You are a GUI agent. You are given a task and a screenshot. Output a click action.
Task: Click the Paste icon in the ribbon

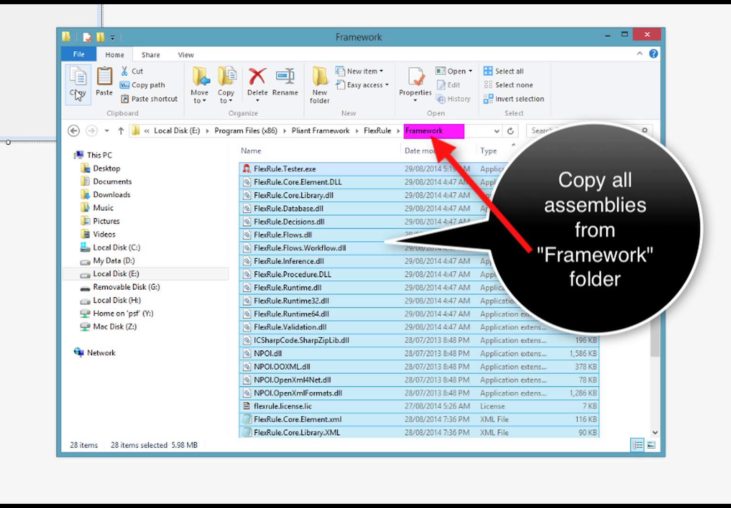point(104,79)
